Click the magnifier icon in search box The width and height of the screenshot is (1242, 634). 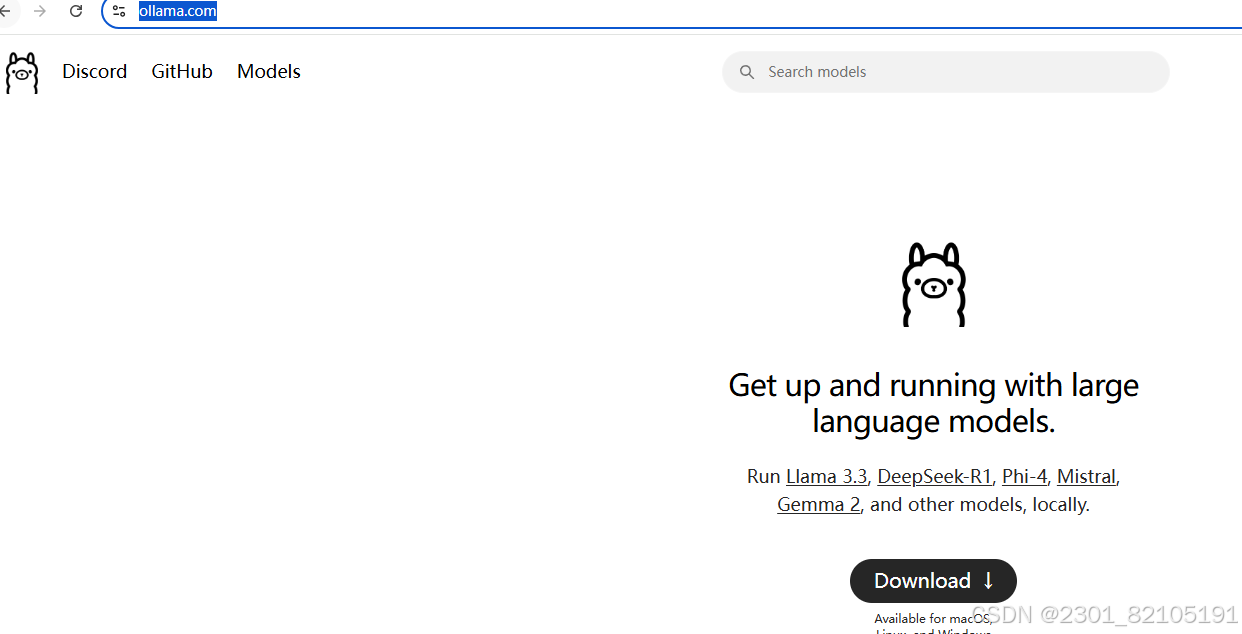[747, 72]
